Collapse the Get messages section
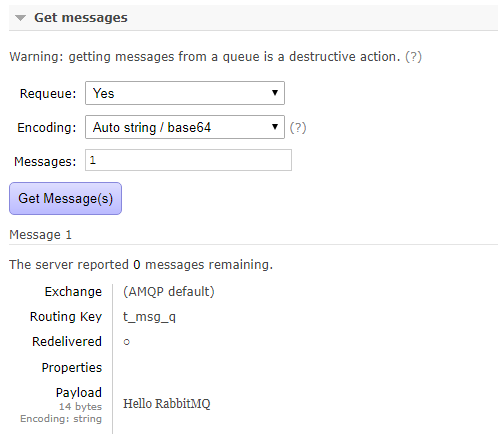The height and width of the screenshot is (440, 498). [x=20, y=18]
